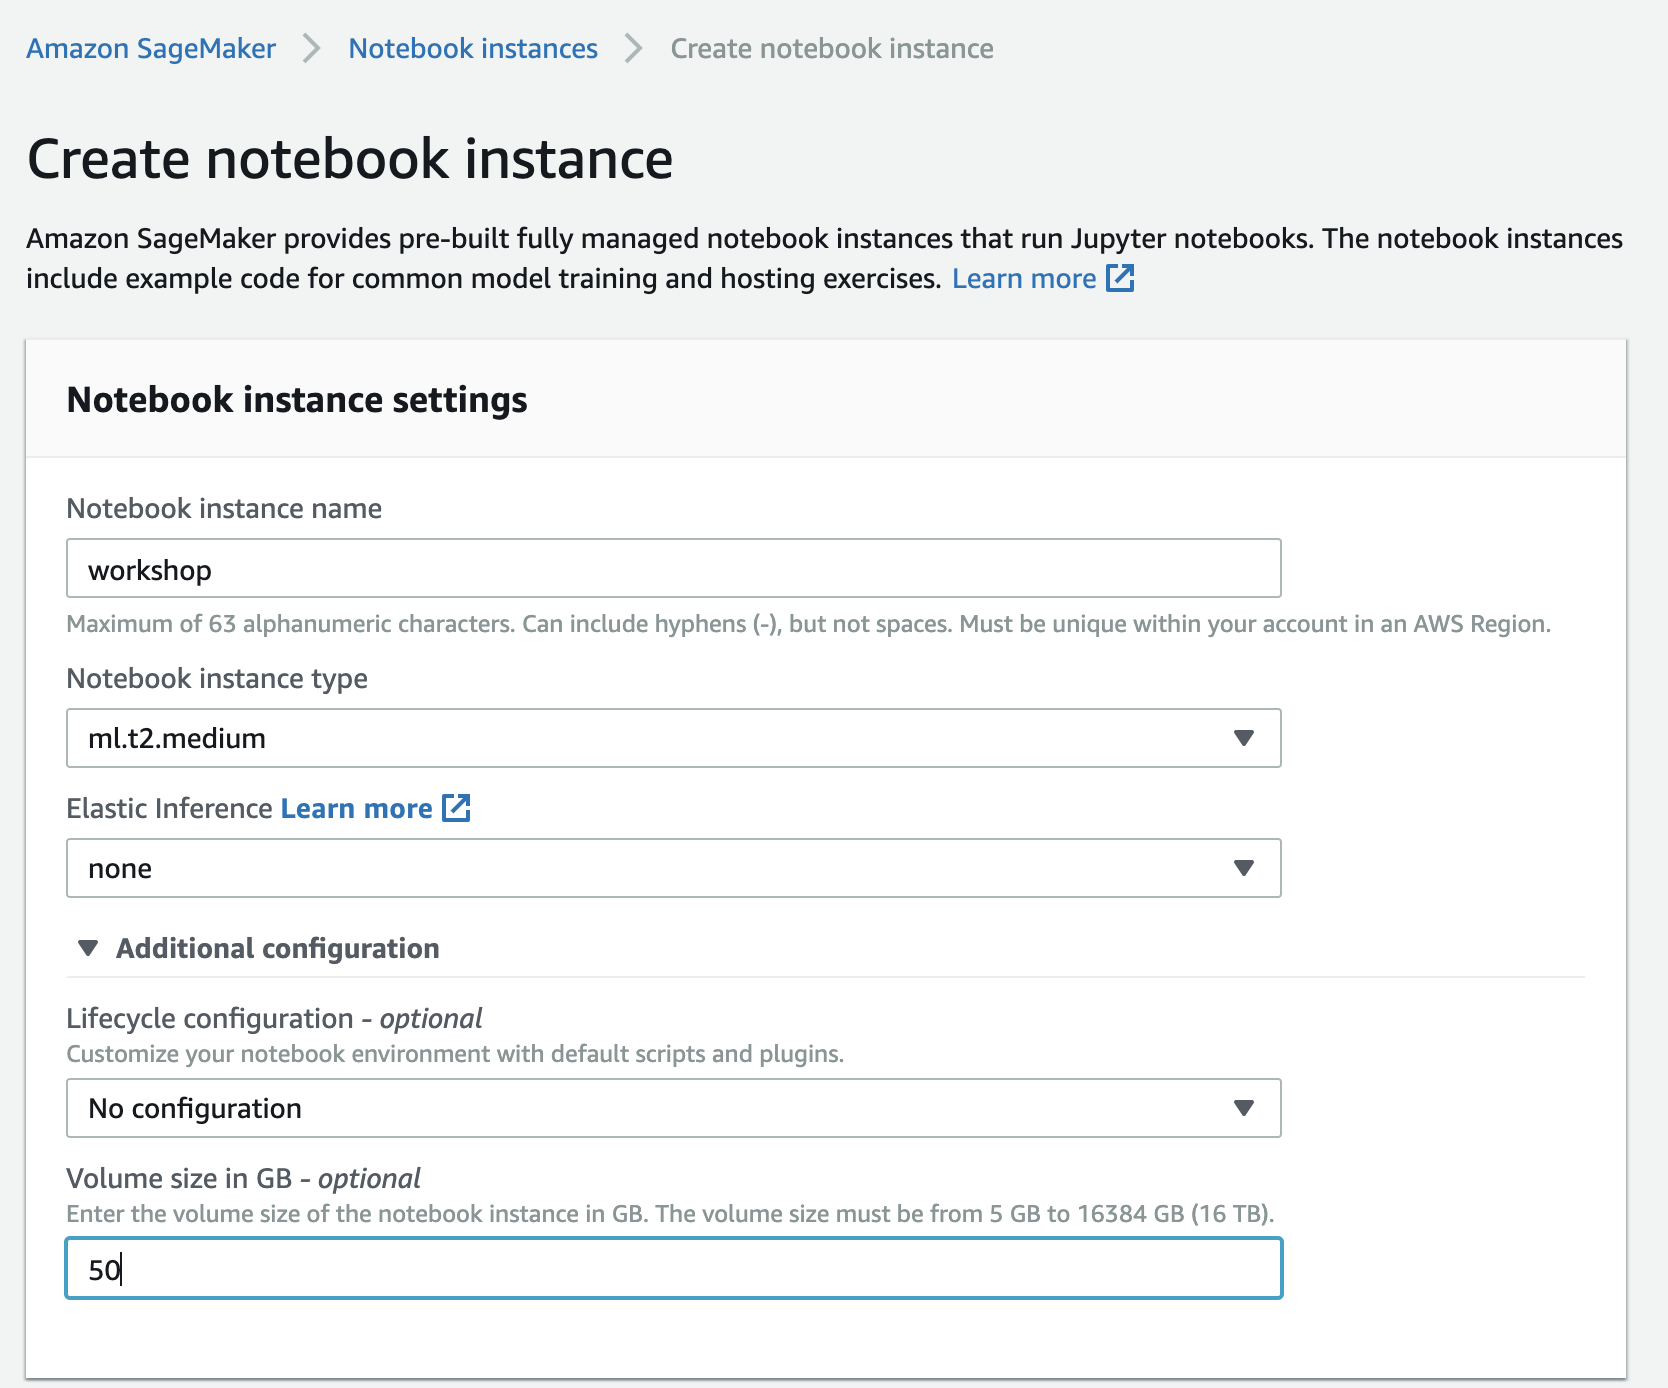
Task: Click the Lifecycle configuration - optional label
Action: pos(274,1018)
